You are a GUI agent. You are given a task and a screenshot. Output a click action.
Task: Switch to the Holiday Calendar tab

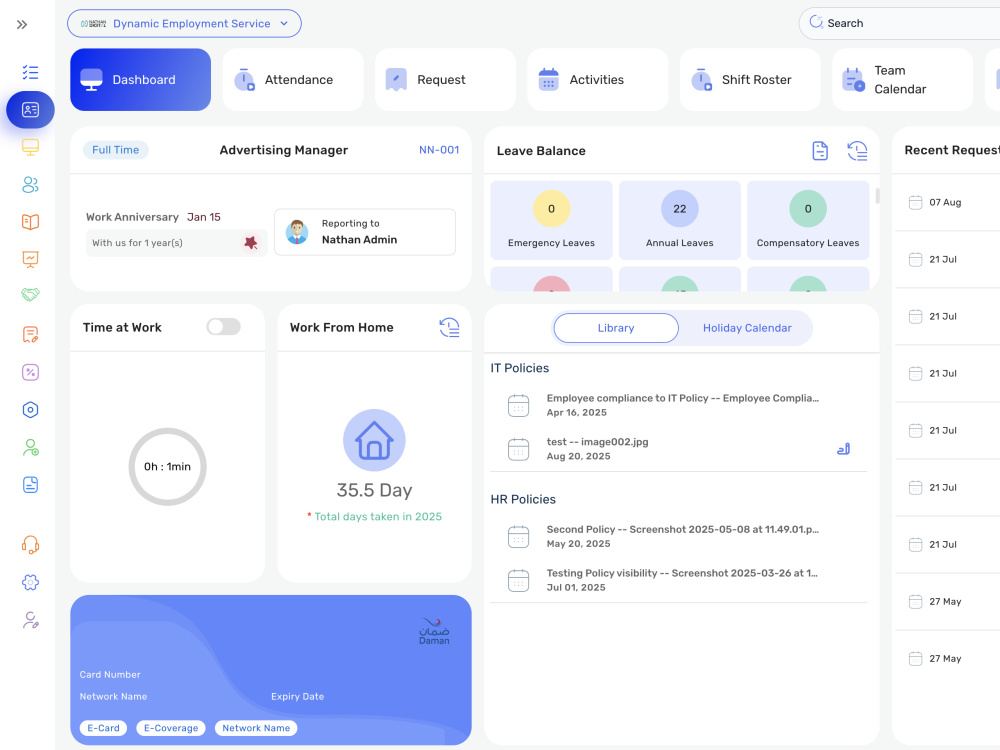click(747, 328)
